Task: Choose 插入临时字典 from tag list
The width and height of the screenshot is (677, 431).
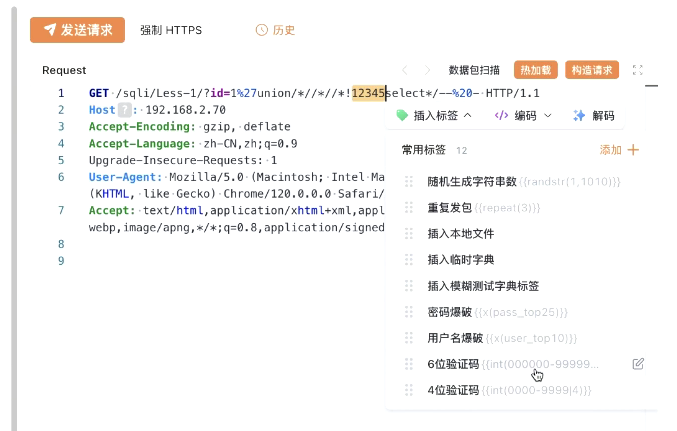Action: pos(461,260)
